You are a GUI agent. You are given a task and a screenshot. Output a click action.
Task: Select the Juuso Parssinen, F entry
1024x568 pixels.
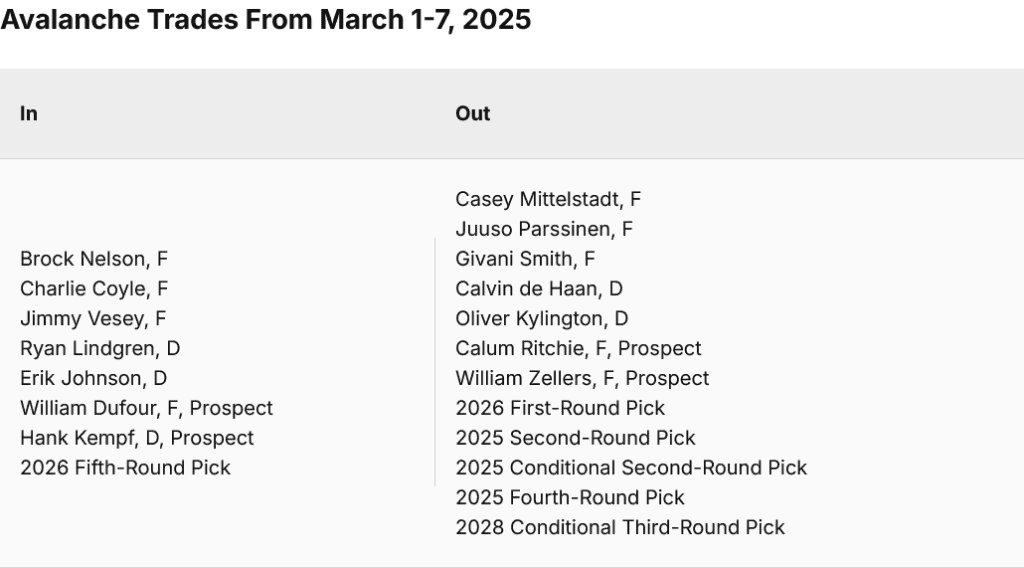click(544, 229)
